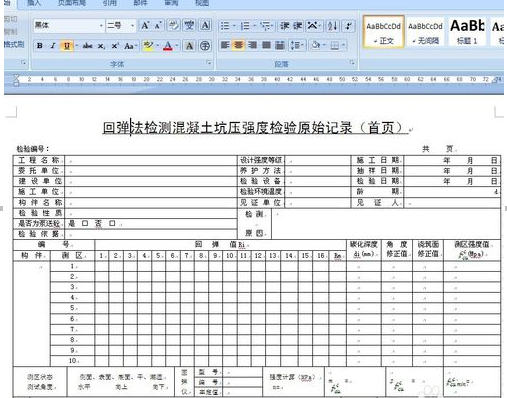Open the 邮件 ribbon tab

(x=140, y=3)
